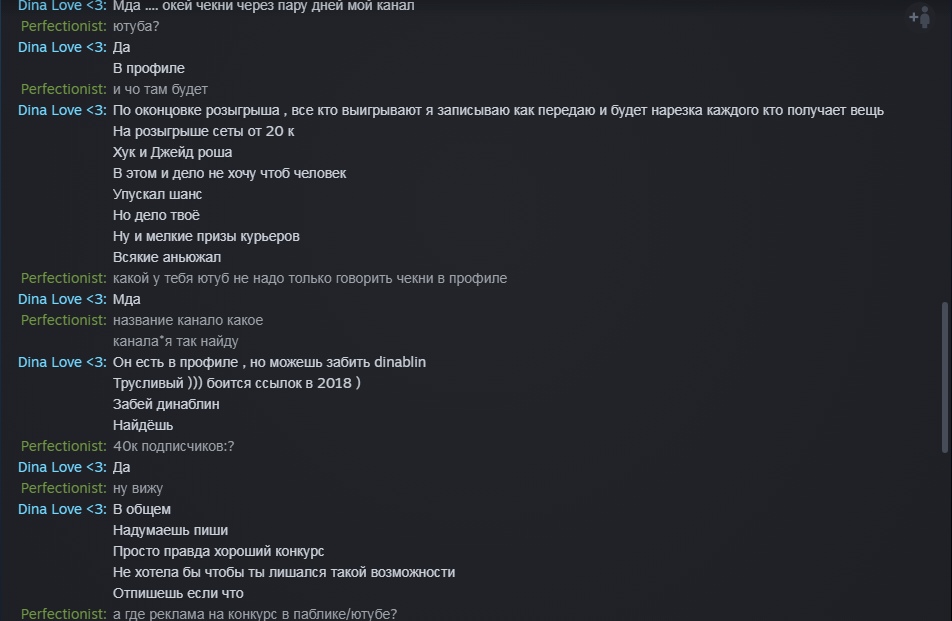
Task: Select Perfectionist's name beside "и чо там будет"
Action: pos(63,90)
